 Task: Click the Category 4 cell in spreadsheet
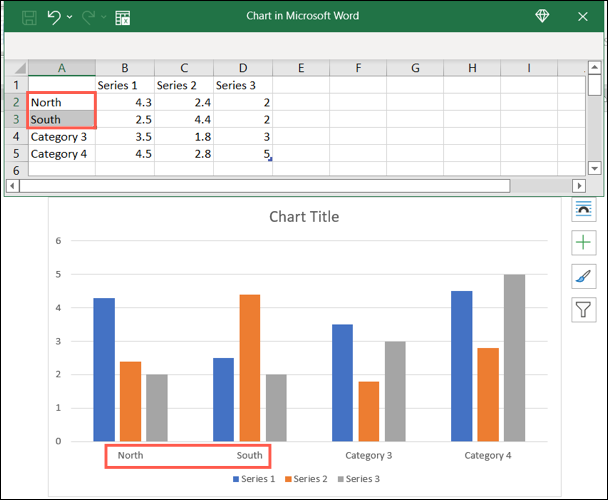(x=62, y=153)
